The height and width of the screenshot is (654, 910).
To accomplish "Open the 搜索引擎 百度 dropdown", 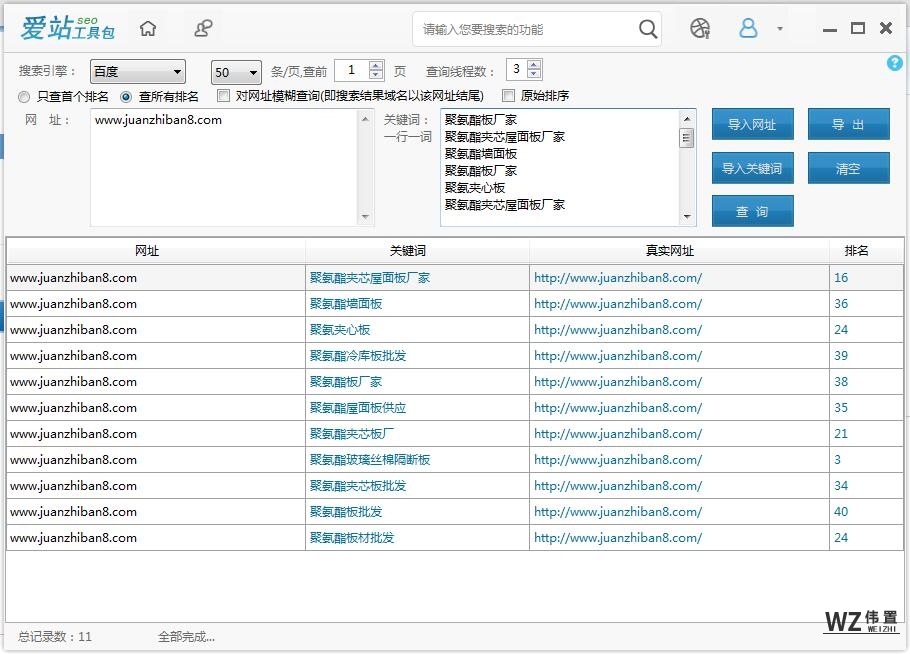I will pos(137,72).
